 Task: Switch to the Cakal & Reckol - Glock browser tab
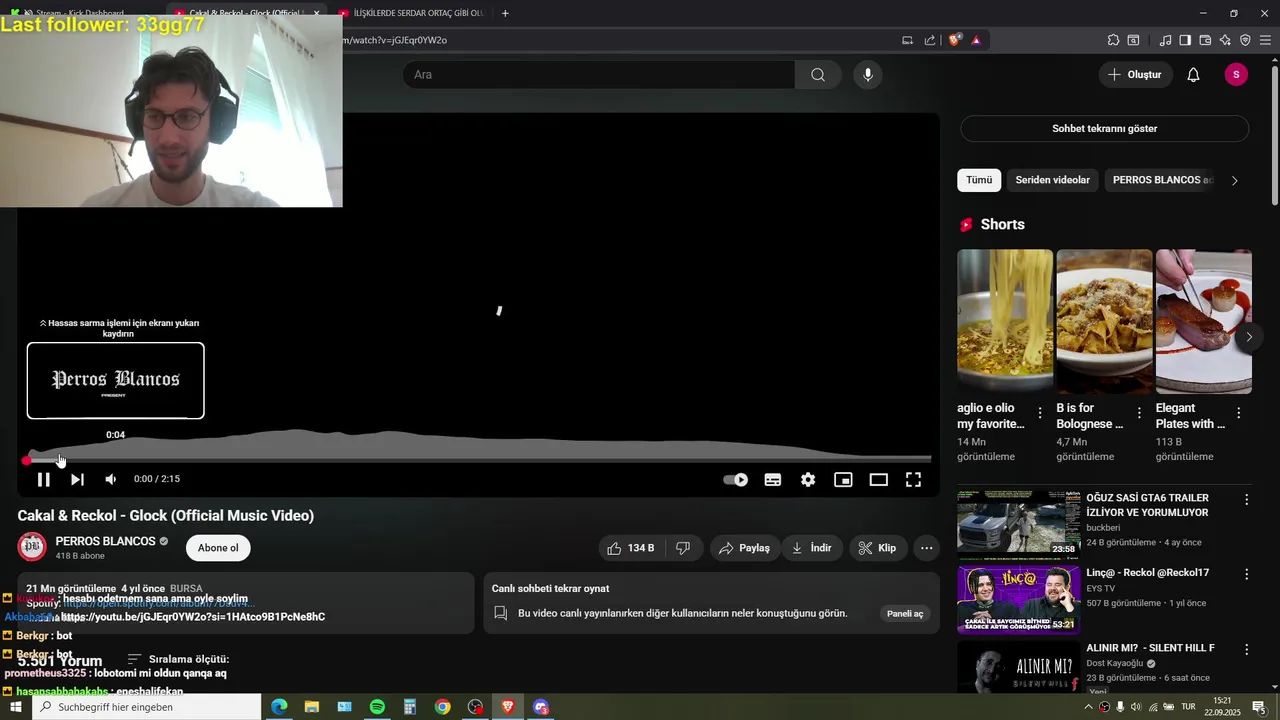[x=247, y=13]
